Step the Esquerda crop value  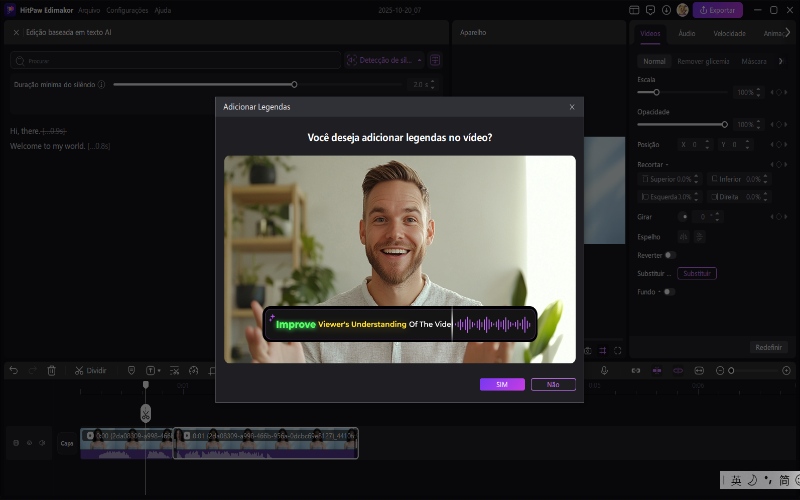click(x=696, y=196)
